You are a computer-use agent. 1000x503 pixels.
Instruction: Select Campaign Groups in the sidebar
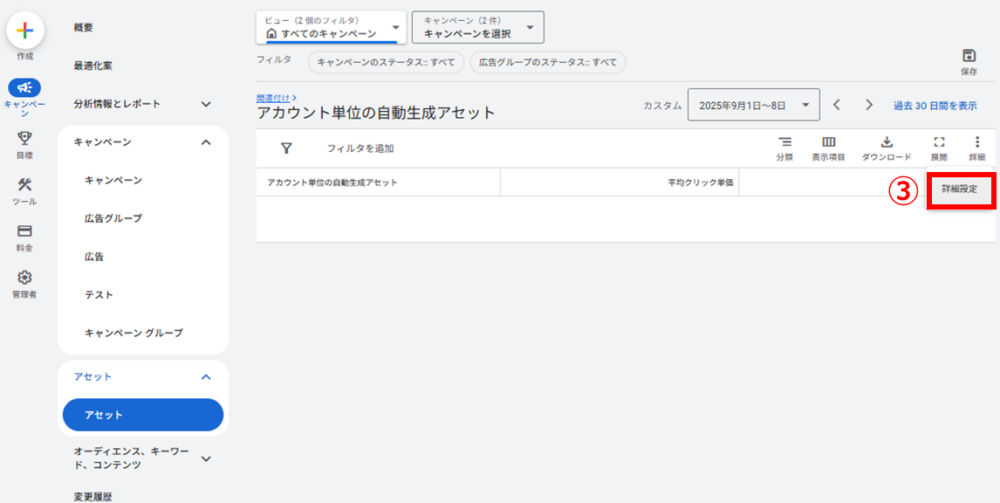[x=133, y=332]
